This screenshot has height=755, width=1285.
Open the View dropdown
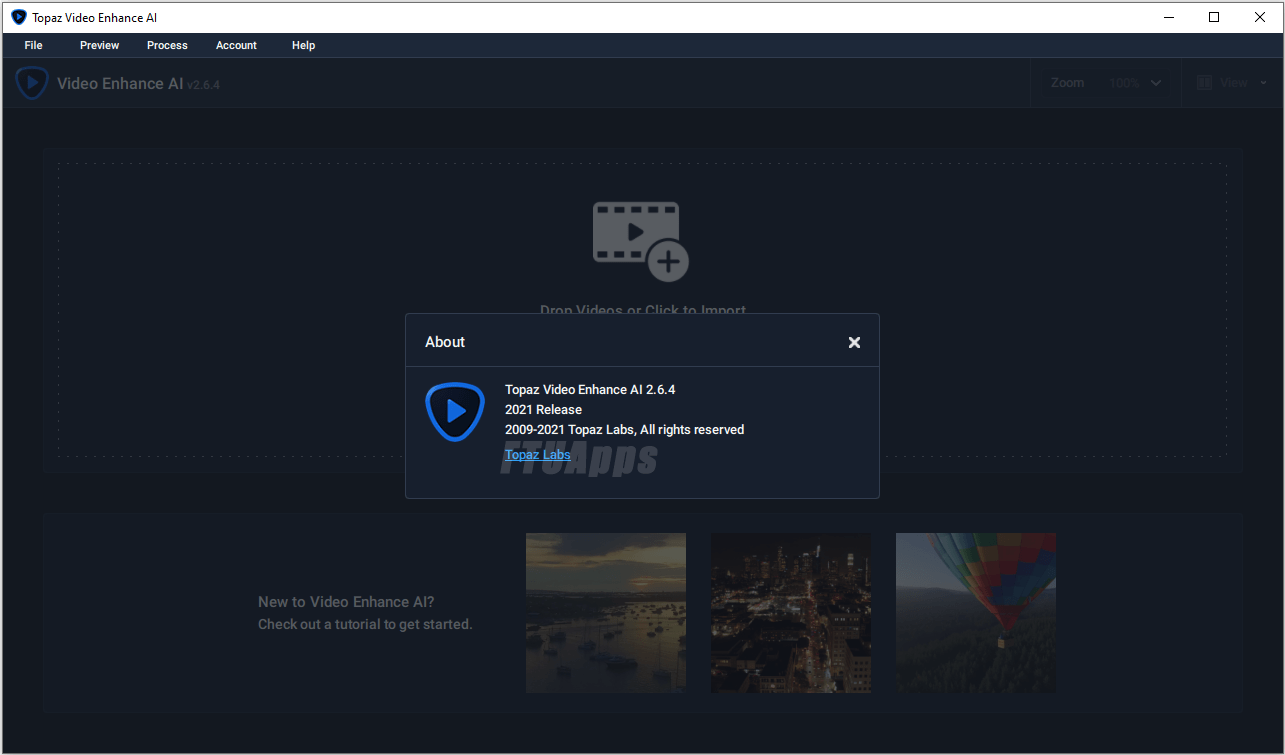tap(1232, 83)
